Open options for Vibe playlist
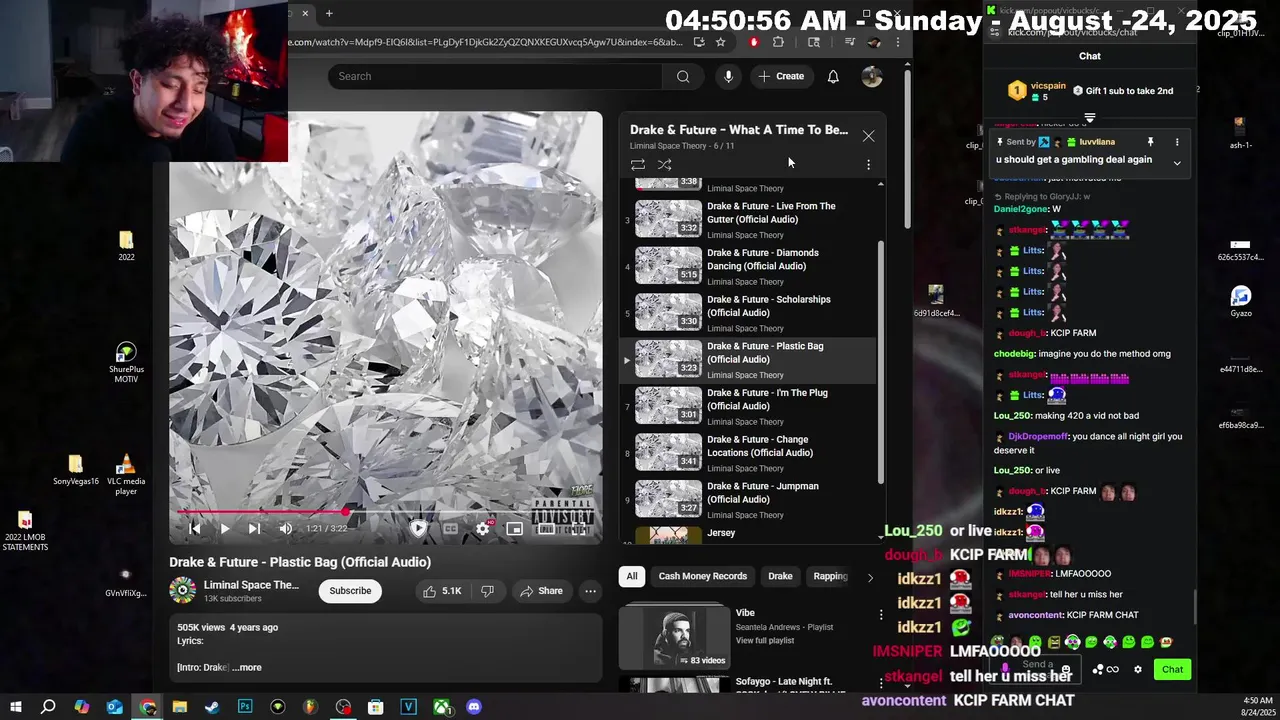Screen dimensions: 1280x720 click(881, 614)
